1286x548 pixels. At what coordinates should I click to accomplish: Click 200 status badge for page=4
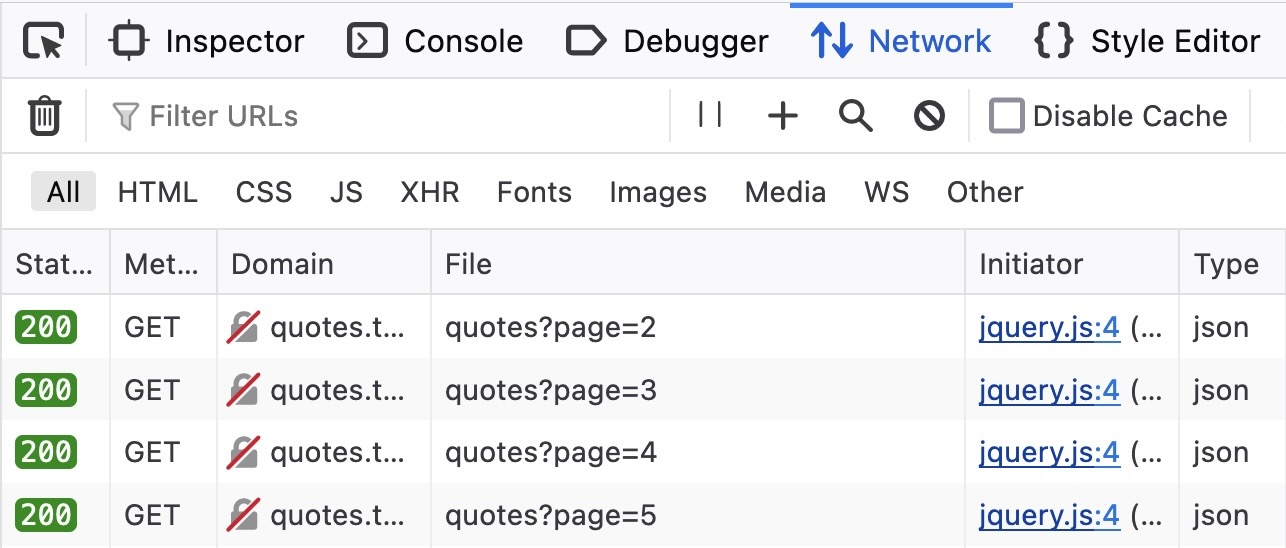[46, 452]
